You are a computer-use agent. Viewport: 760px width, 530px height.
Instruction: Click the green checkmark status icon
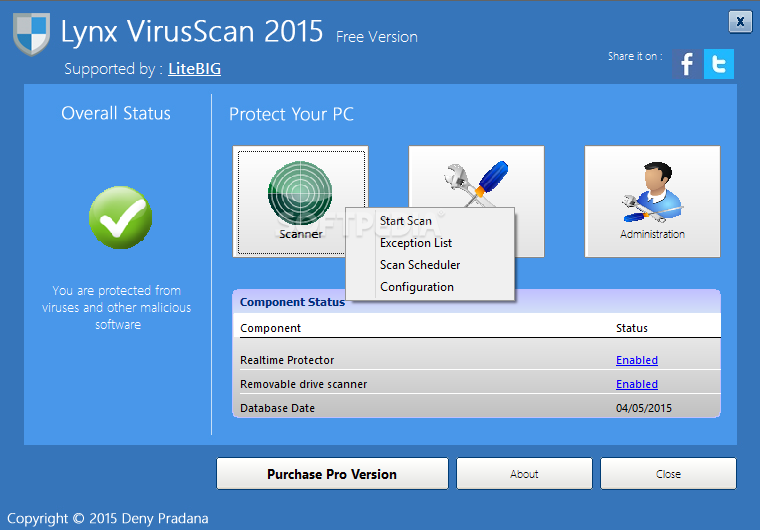coord(120,218)
